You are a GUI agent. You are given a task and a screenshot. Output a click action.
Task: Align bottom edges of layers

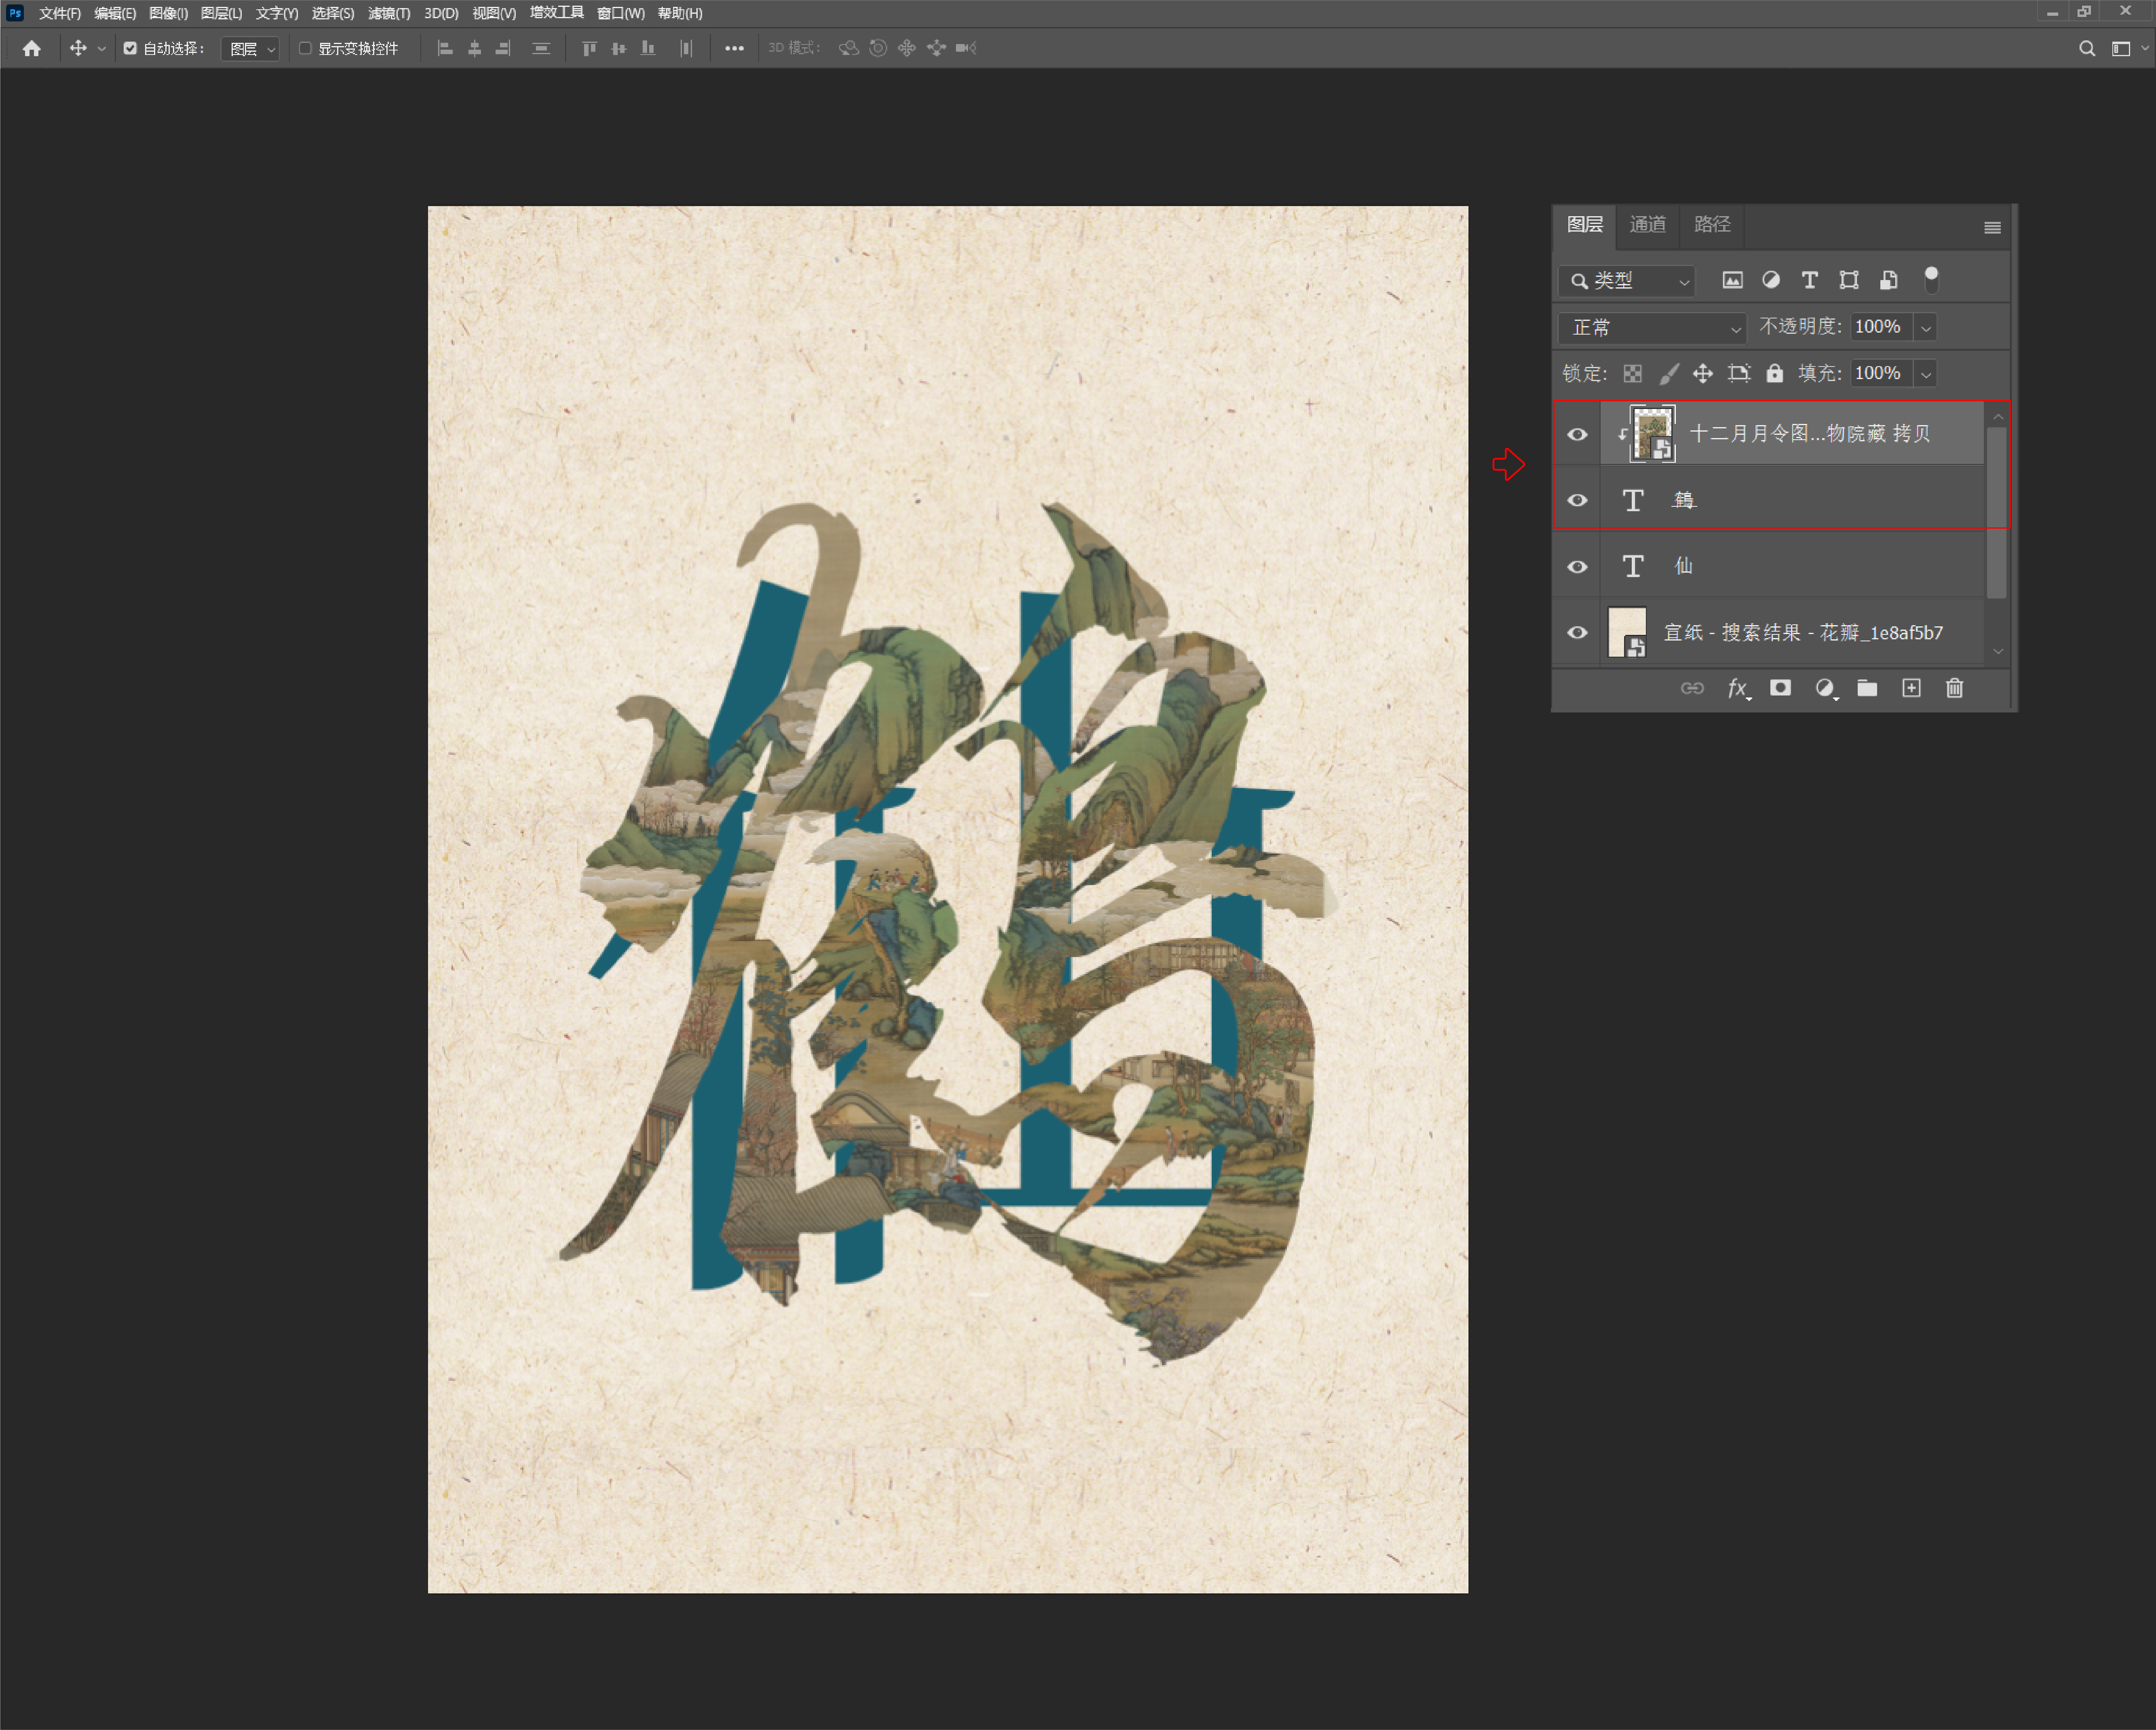648,48
